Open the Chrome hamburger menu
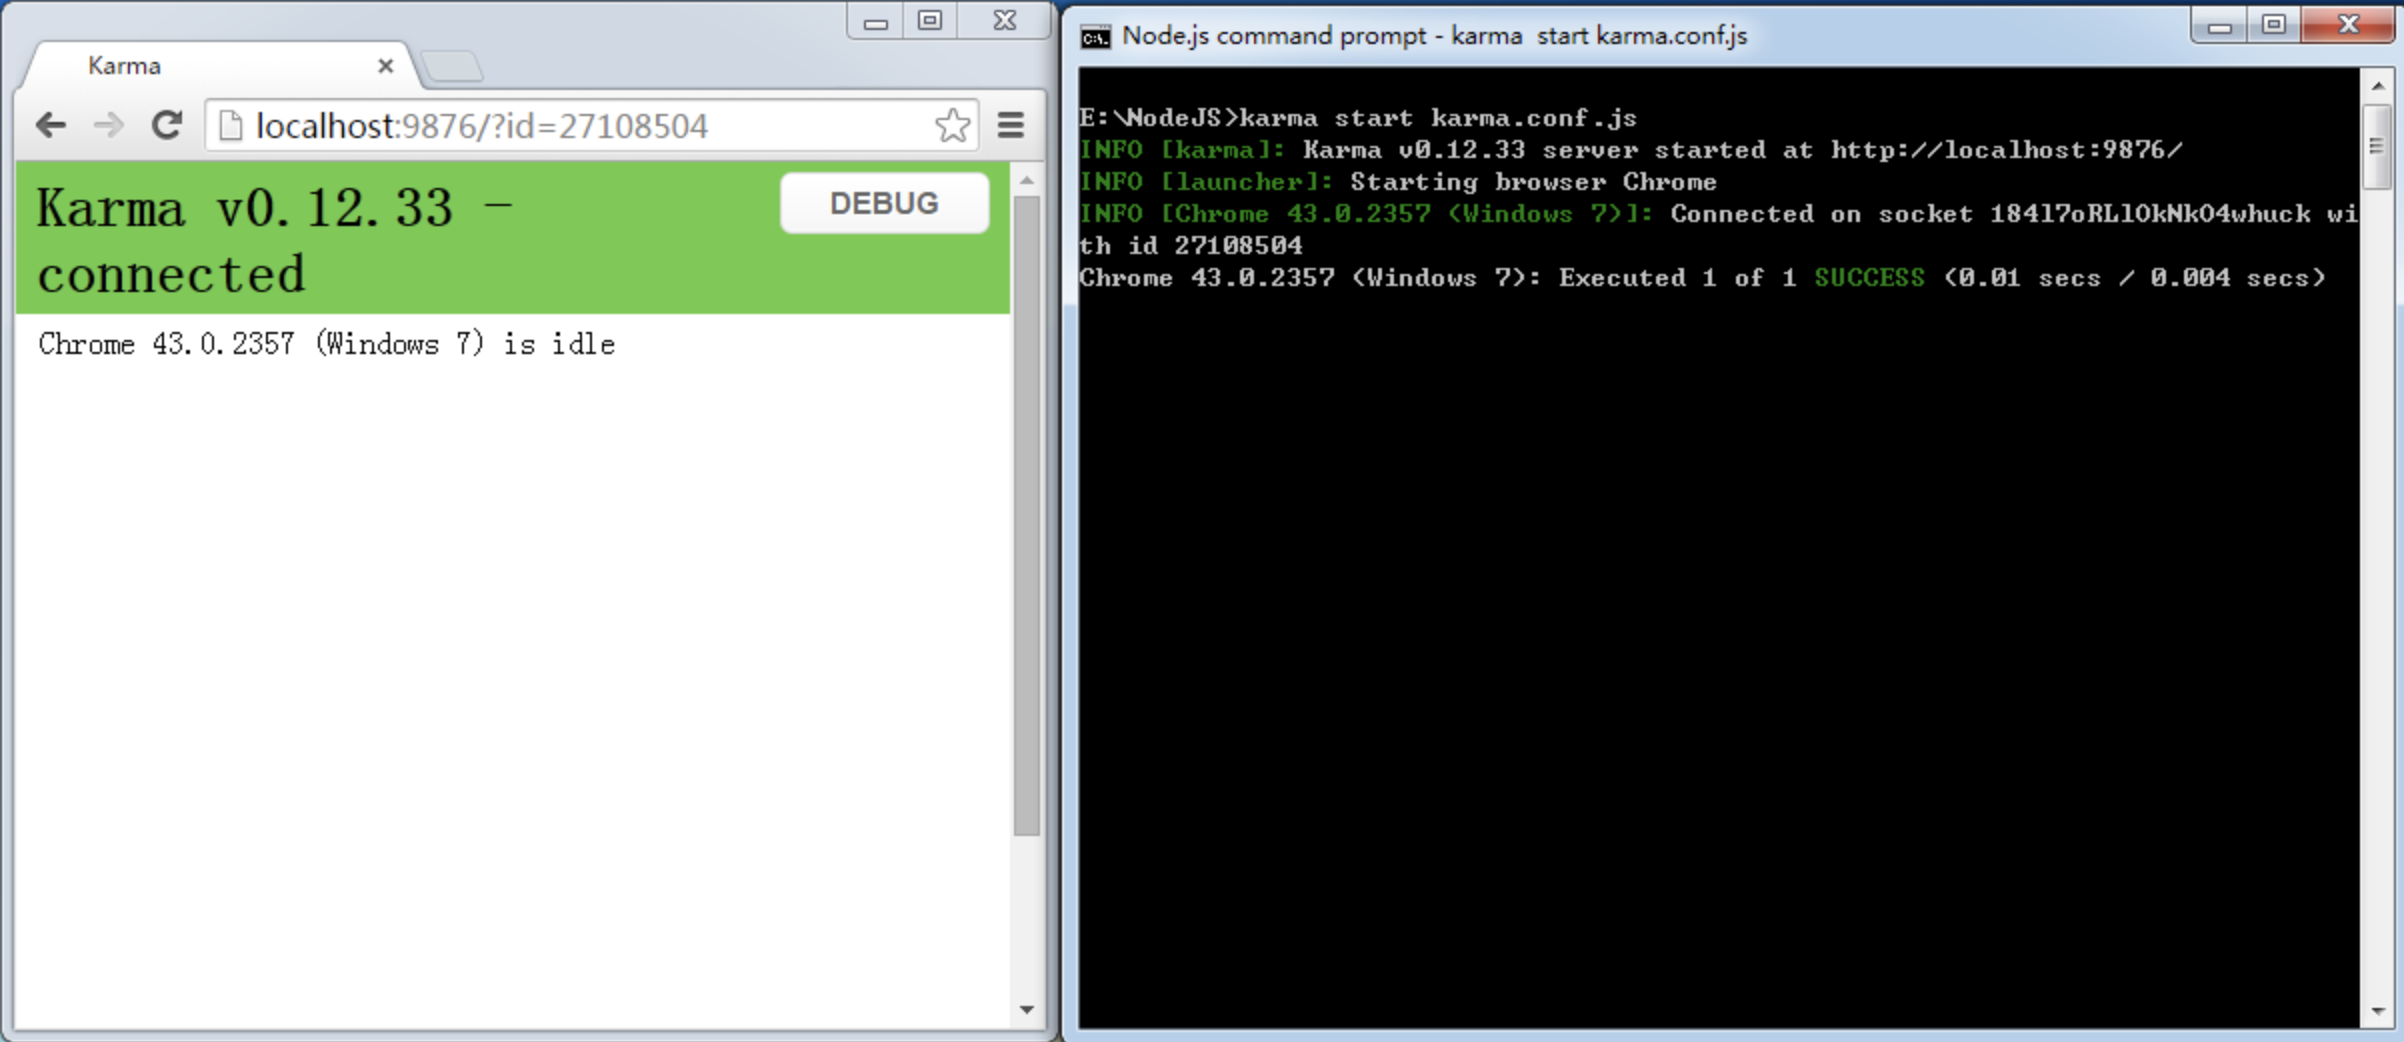2404x1042 pixels. [1011, 125]
